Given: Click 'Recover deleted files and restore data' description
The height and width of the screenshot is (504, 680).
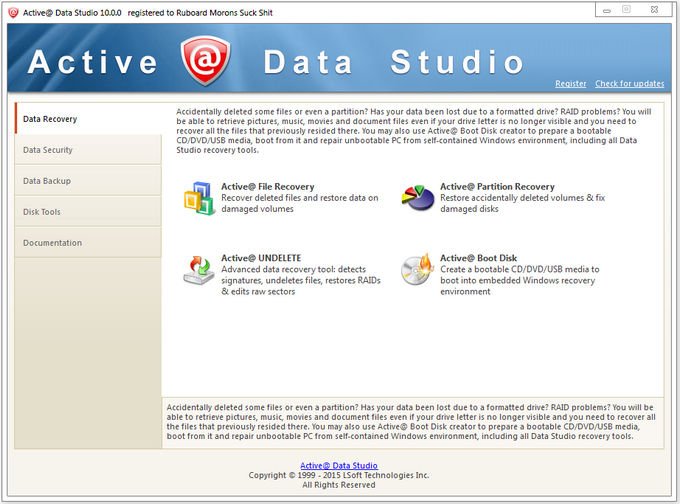Looking at the screenshot, I should (x=300, y=203).
